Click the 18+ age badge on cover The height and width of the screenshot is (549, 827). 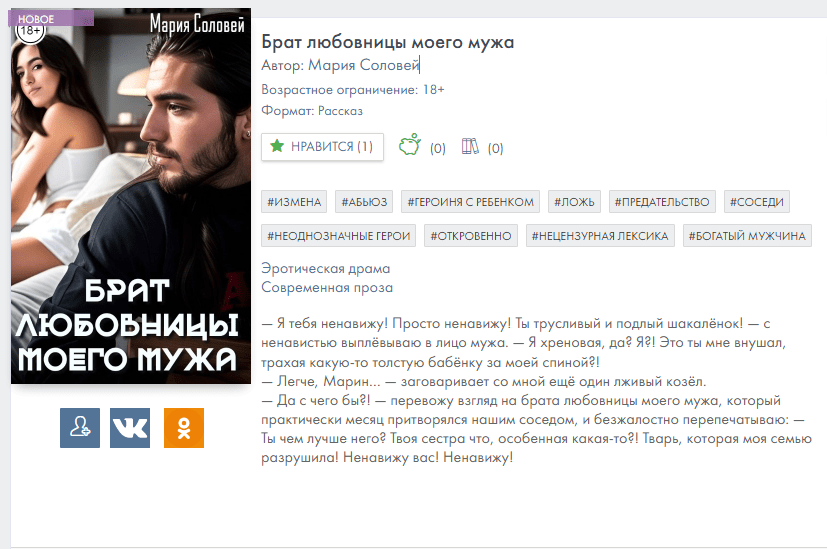tap(30, 33)
